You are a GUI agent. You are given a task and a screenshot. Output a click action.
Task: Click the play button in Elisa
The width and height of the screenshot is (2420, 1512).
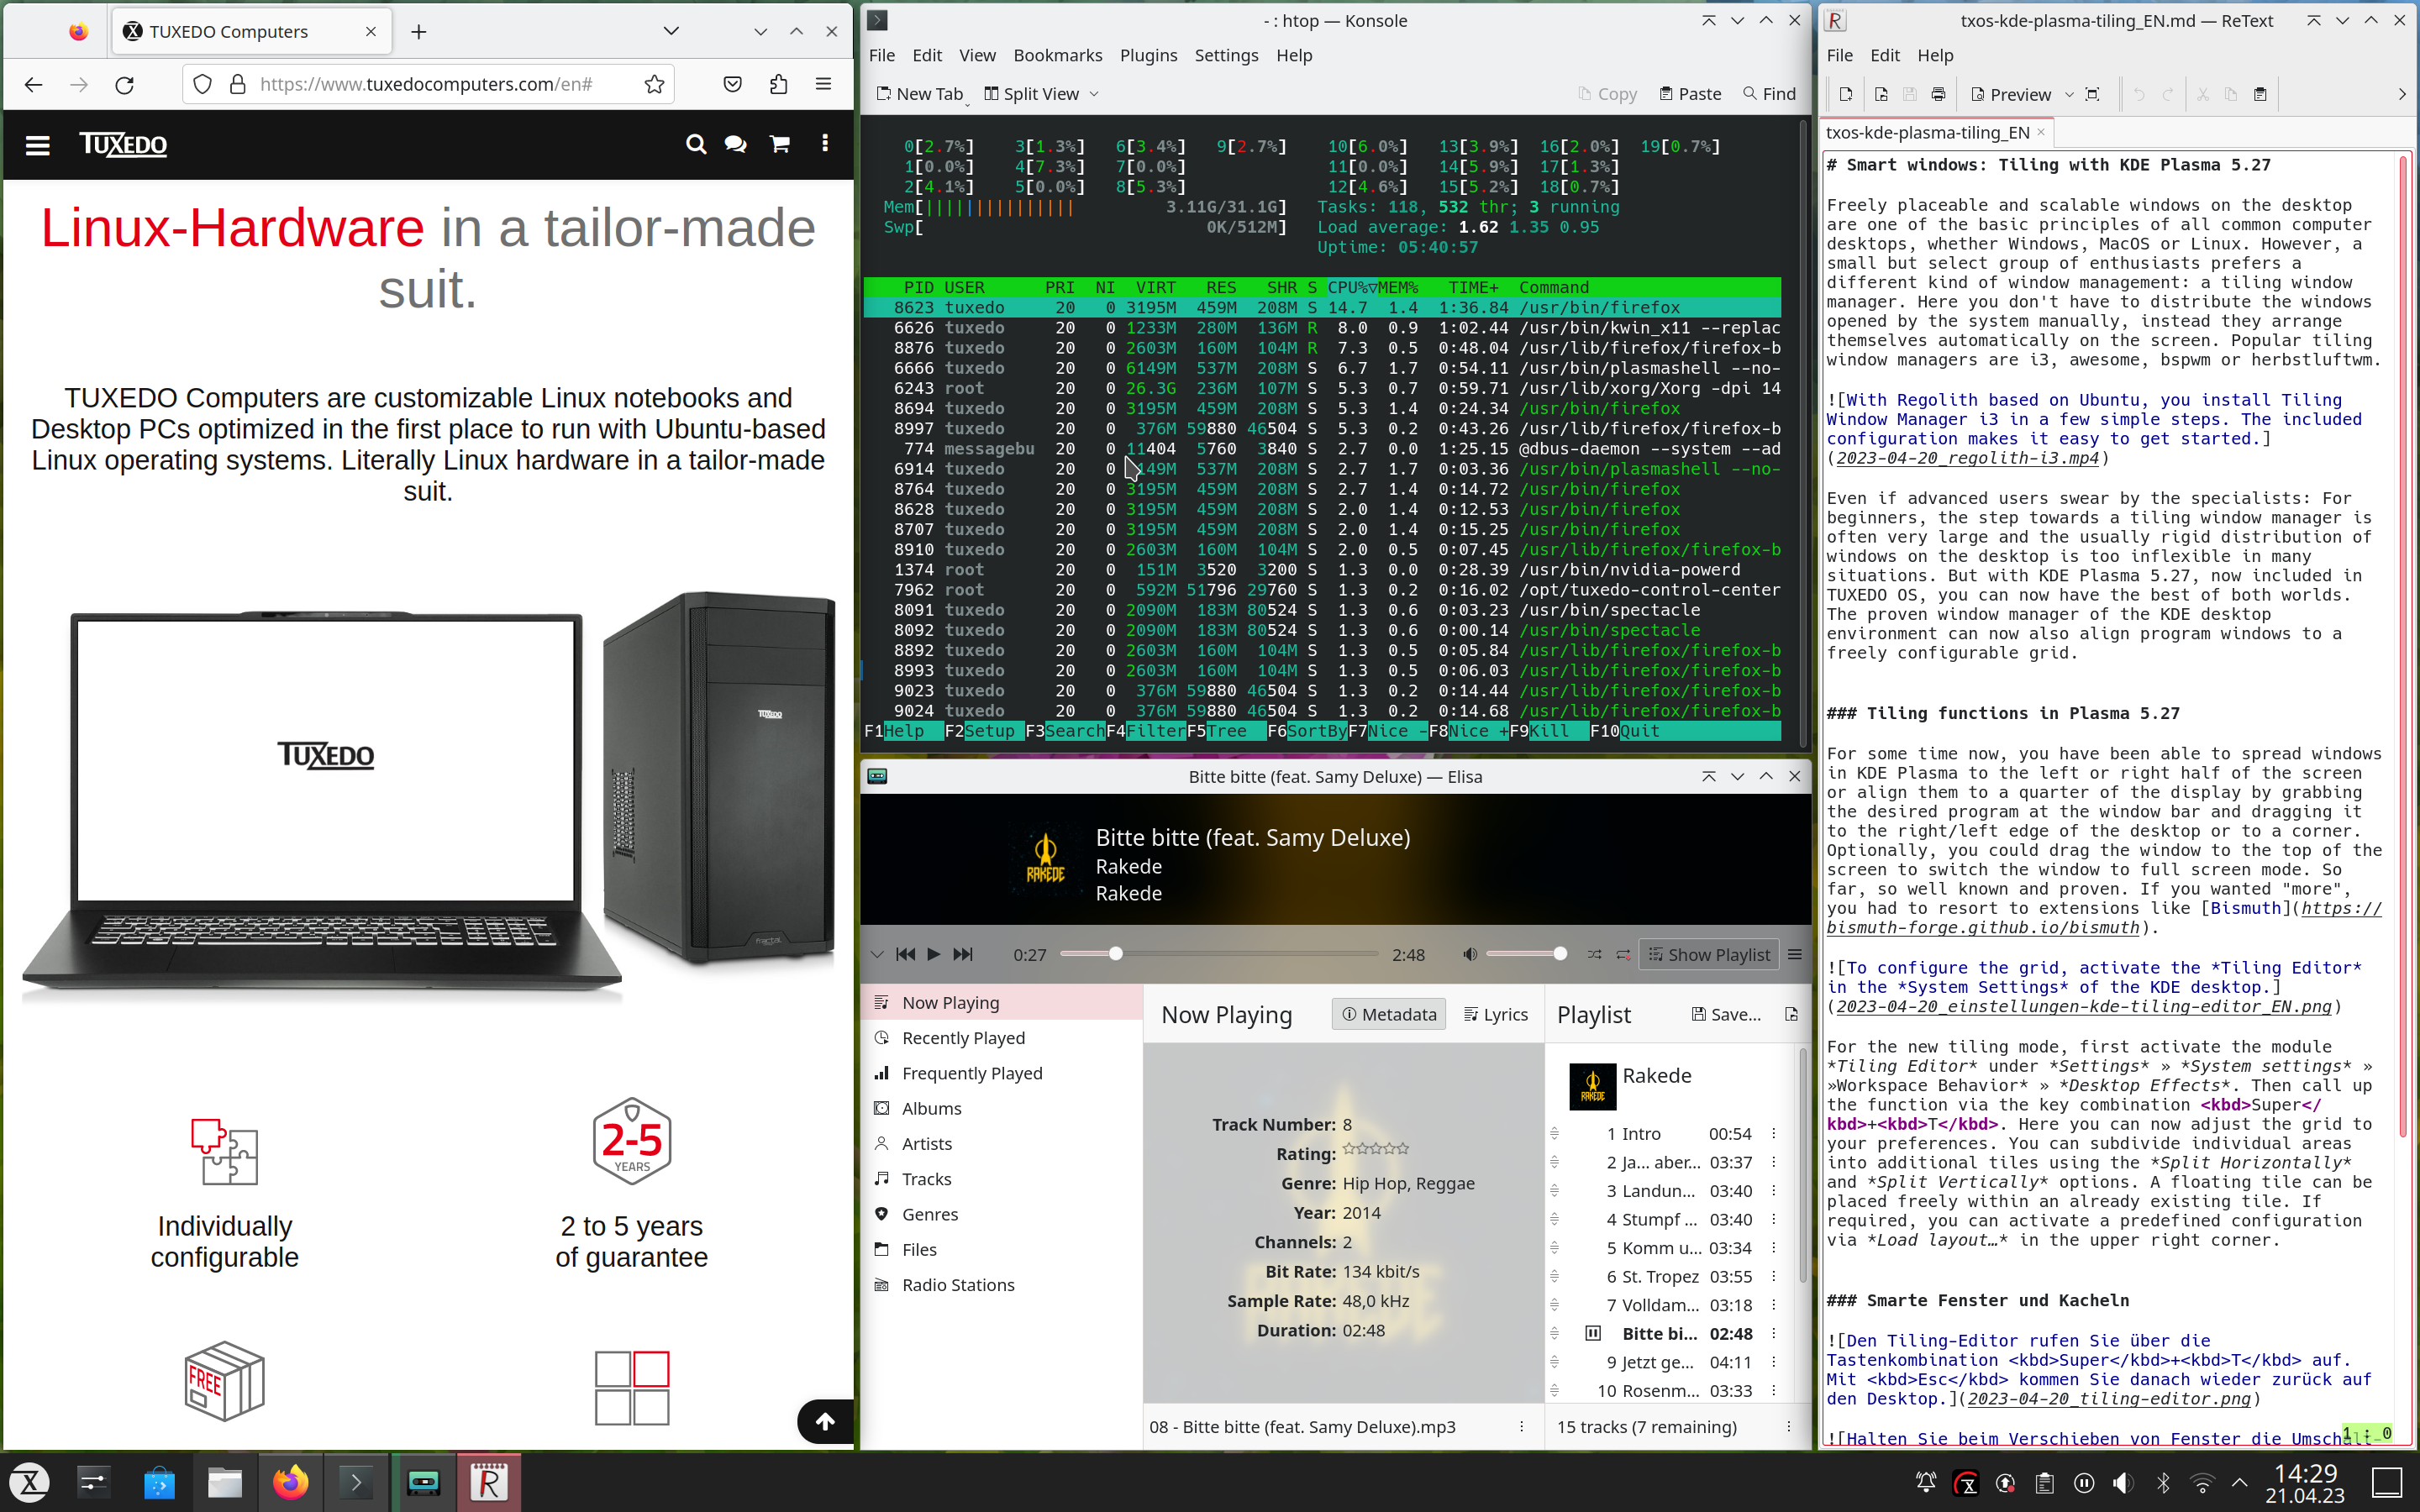[933, 954]
